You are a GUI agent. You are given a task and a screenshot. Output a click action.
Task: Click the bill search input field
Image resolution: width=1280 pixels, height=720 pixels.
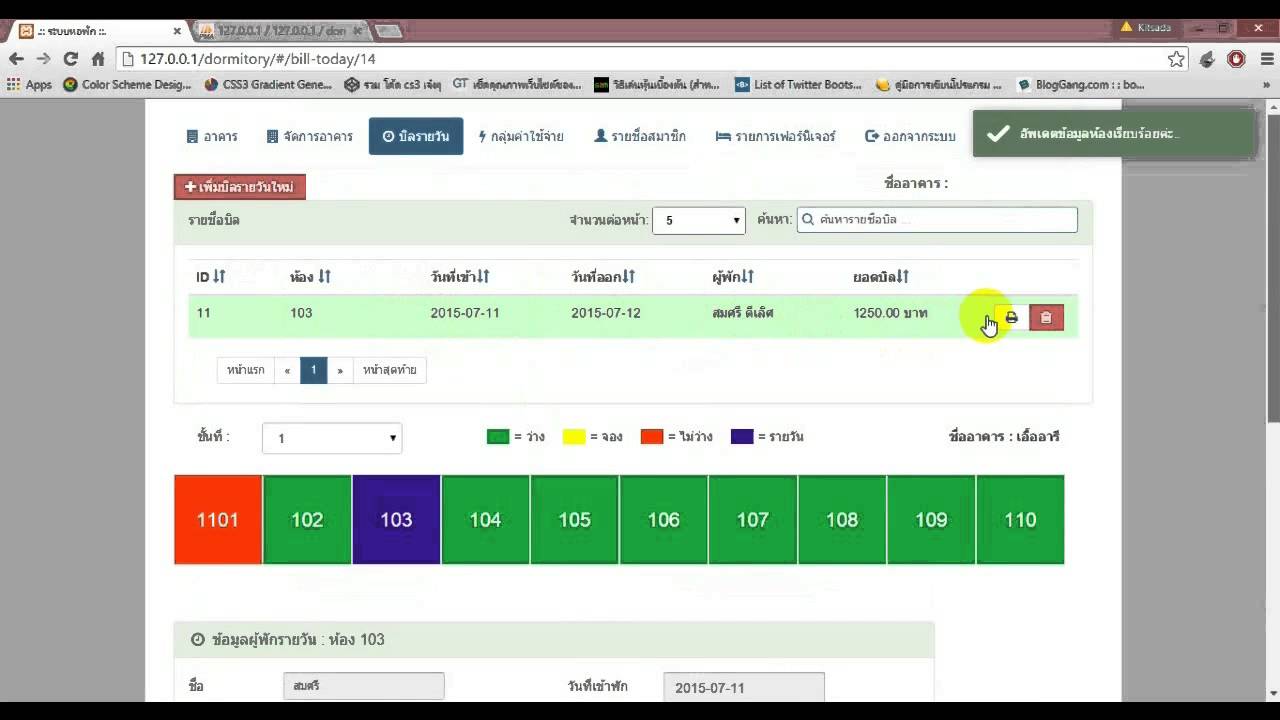(937, 219)
